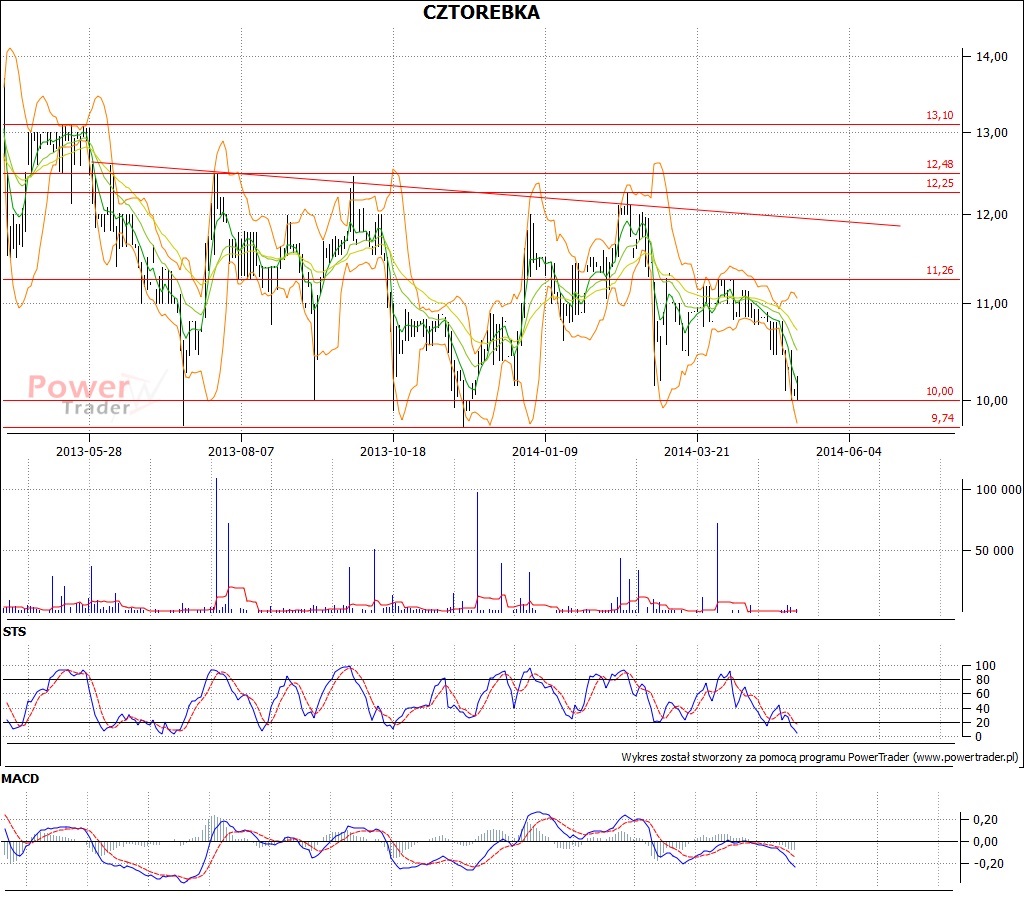Select the MACD indicator heading
The width and height of the screenshot is (1024, 899).
coord(20,778)
